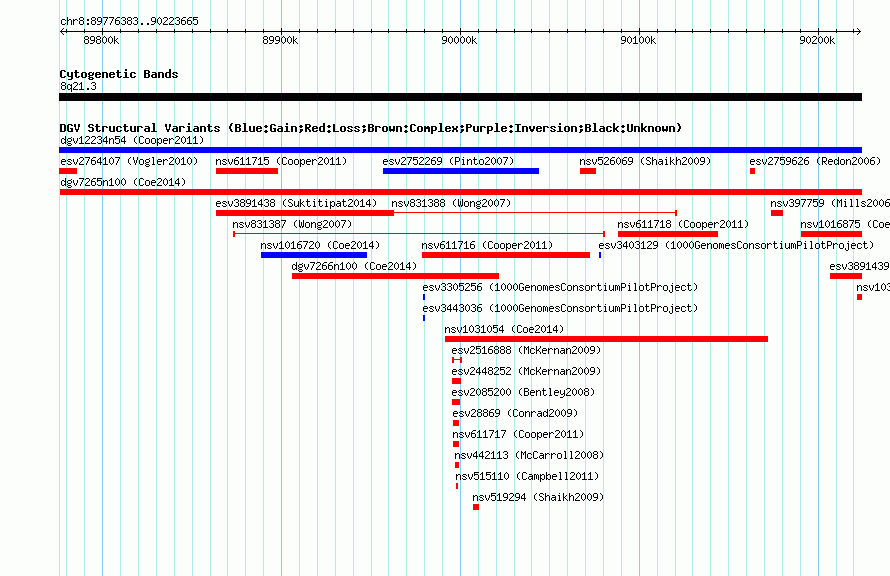890x576 pixels.
Task: Click the 89900k ruler label
Action: [280, 40]
